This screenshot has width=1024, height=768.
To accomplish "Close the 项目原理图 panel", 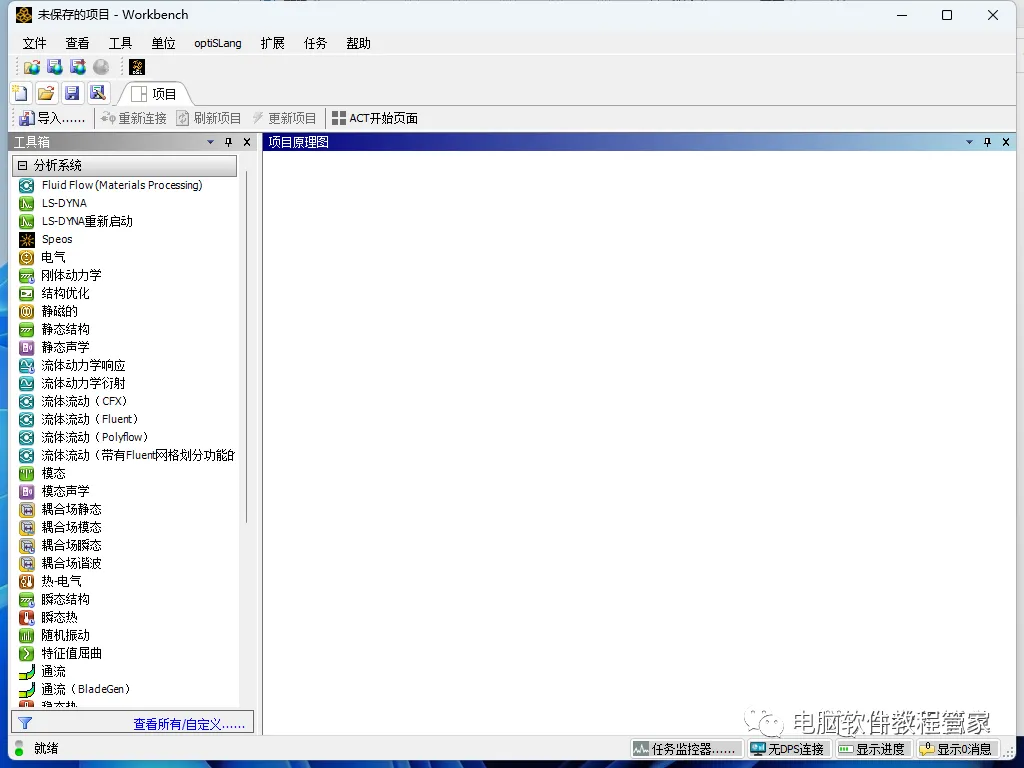I will coord(1006,142).
